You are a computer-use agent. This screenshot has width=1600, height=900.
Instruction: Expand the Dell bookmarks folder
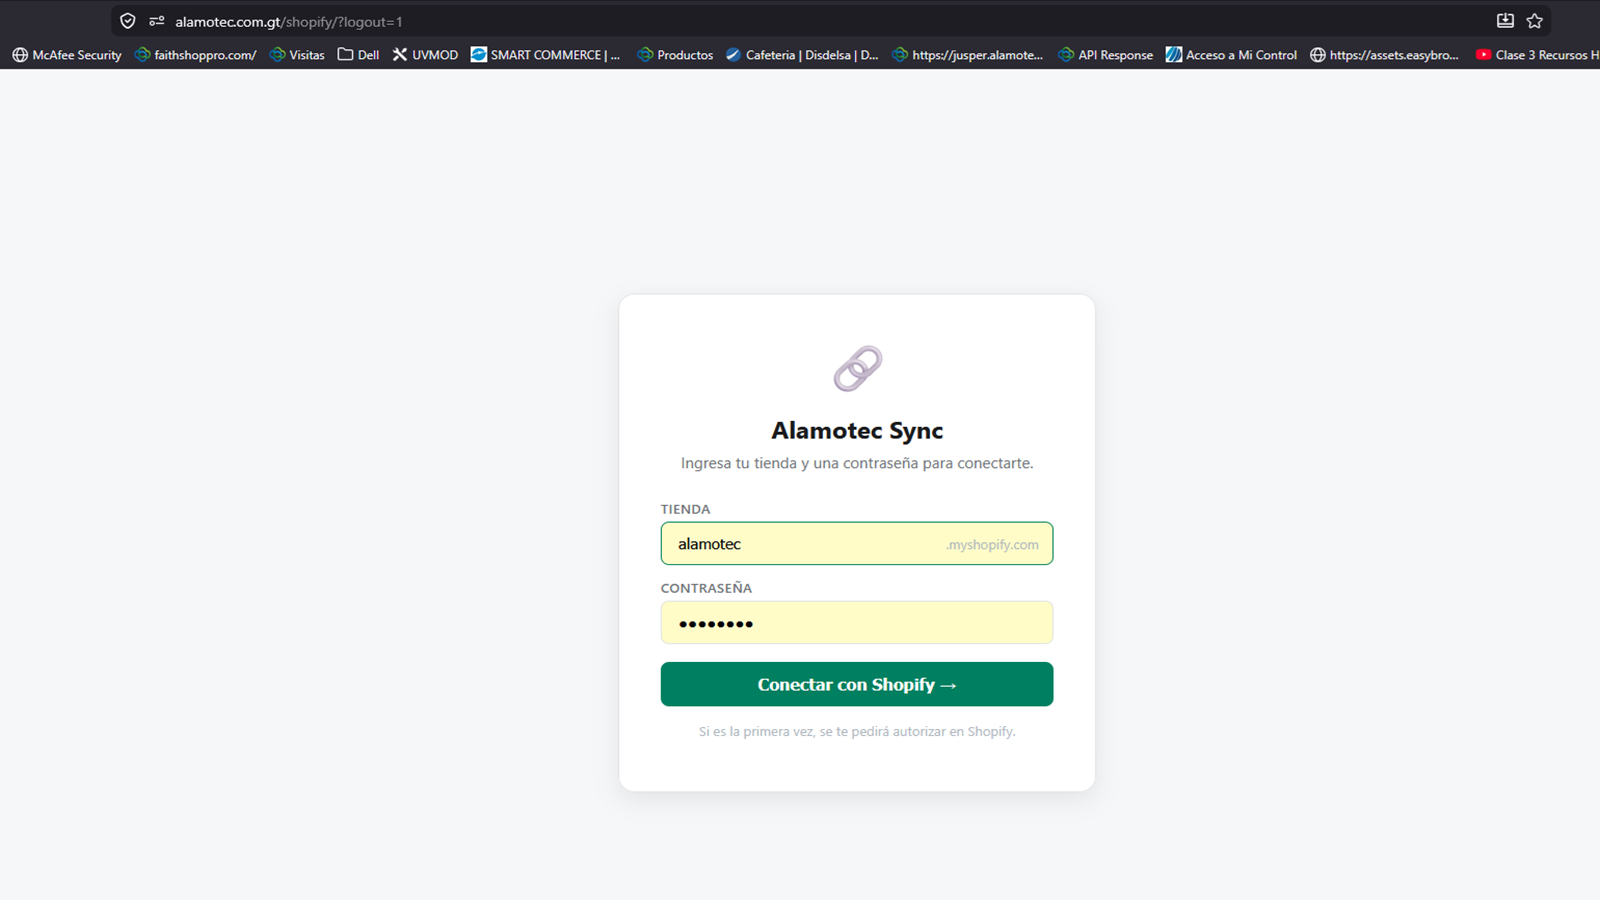pyautogui.click(x=358, y=55)
